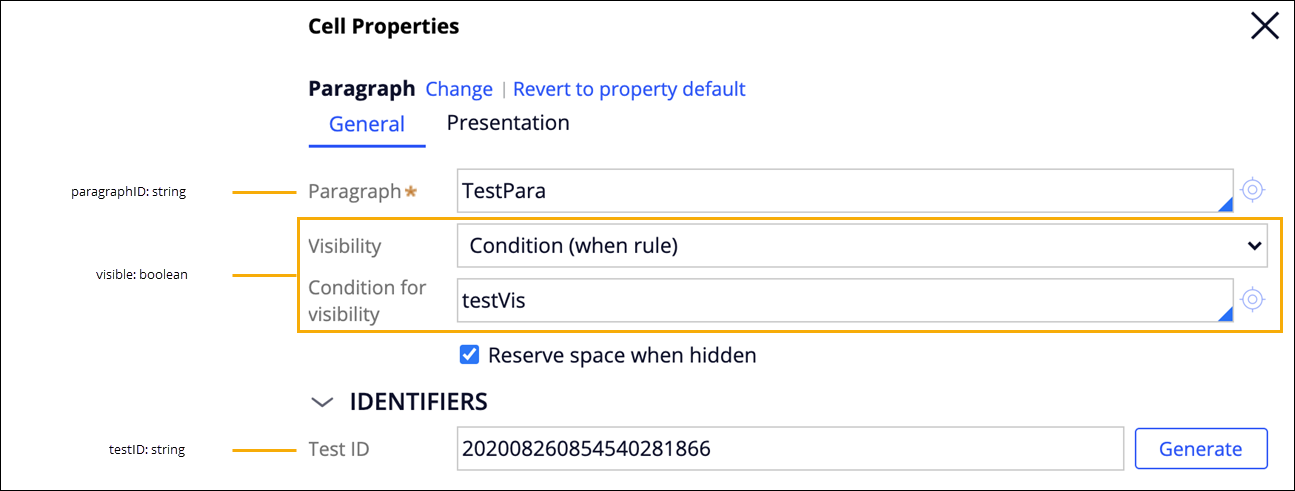Close the Cell Properties dialog
Viewport: 1295px width, 491px height.
click(x=1265, y=27)
